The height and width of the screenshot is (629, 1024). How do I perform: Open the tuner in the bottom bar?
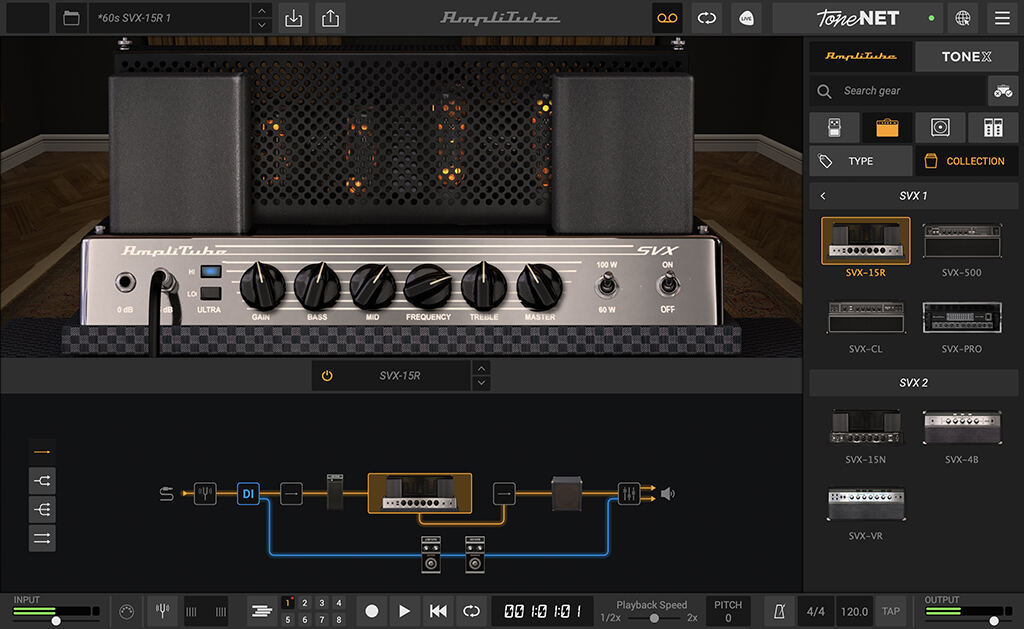tap(162, 610)
